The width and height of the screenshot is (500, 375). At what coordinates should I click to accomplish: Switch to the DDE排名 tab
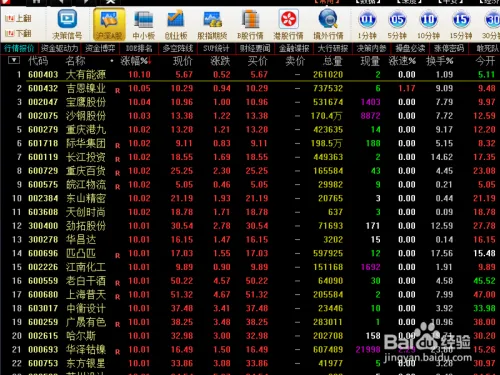[139, 48]
